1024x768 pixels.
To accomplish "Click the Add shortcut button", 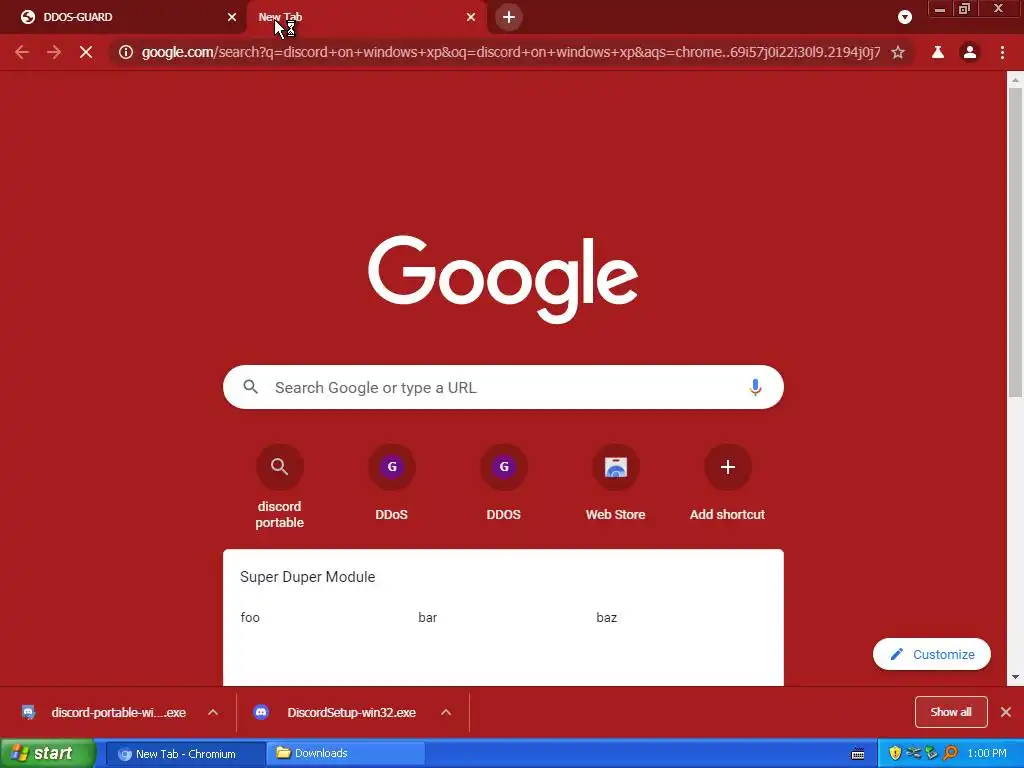I will [728, 483].
